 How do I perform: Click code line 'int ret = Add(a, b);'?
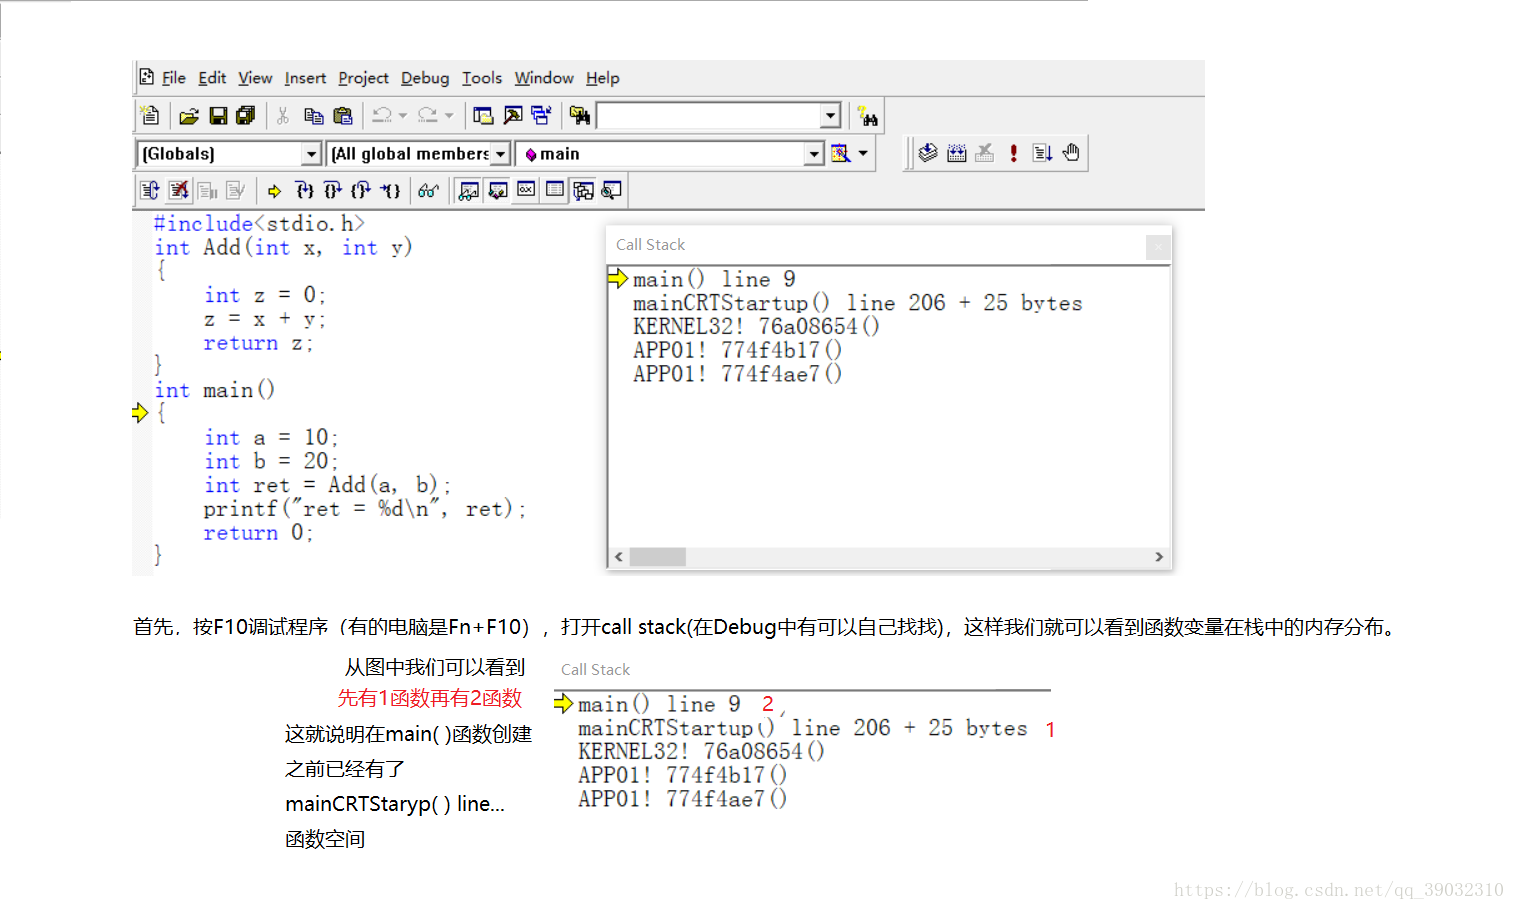[x=327, y=485]
